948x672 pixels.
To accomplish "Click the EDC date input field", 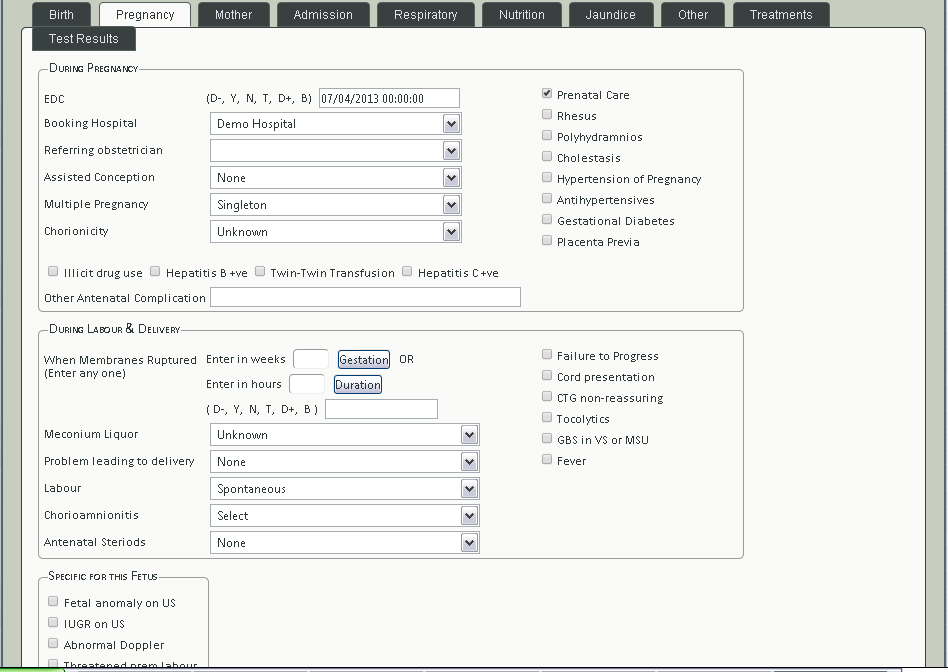I will tap(389, 98).
